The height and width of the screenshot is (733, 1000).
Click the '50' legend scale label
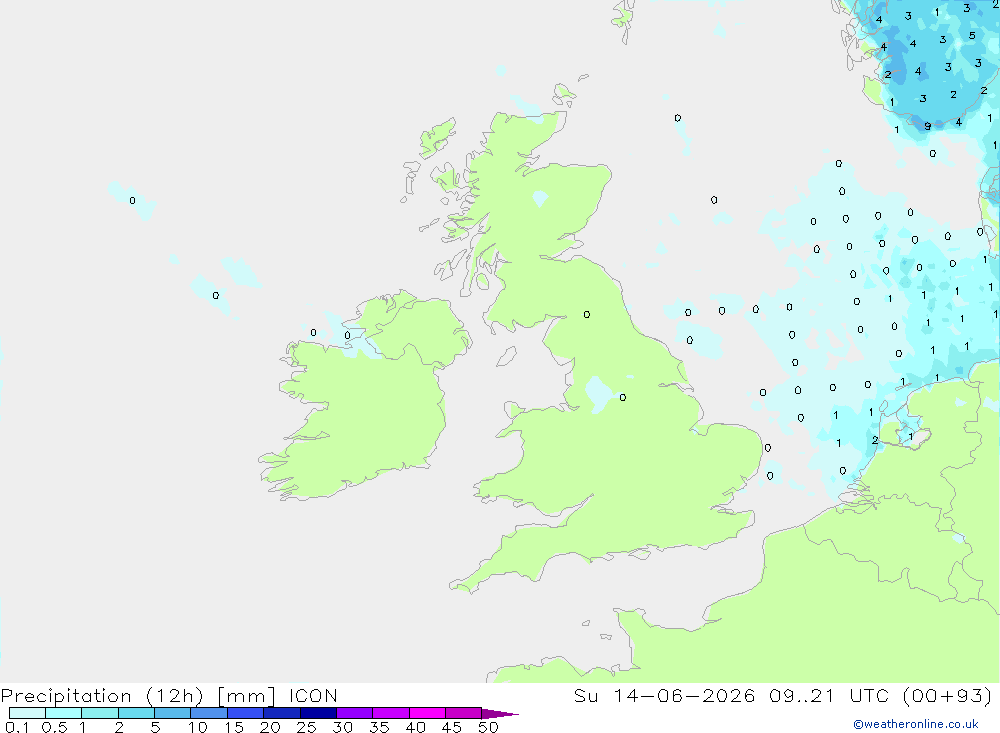(488, 727)
